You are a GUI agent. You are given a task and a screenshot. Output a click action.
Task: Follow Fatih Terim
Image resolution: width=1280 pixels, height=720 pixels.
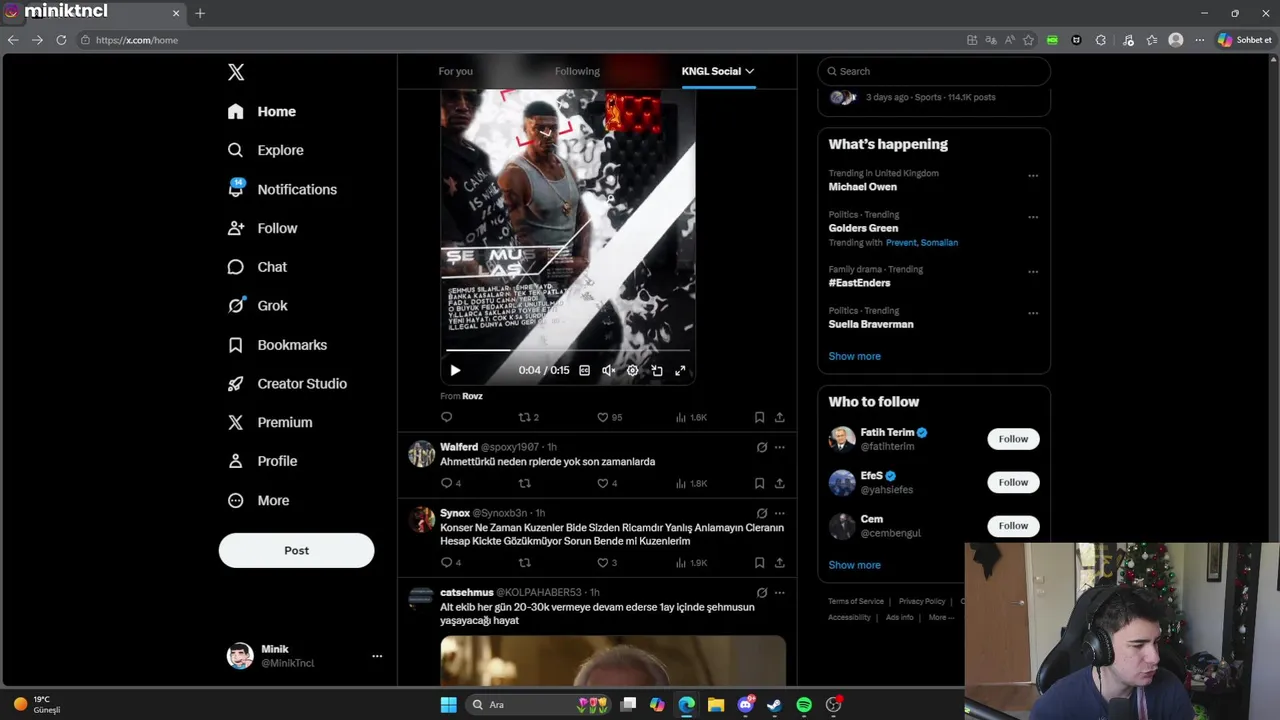[1013, 439]
